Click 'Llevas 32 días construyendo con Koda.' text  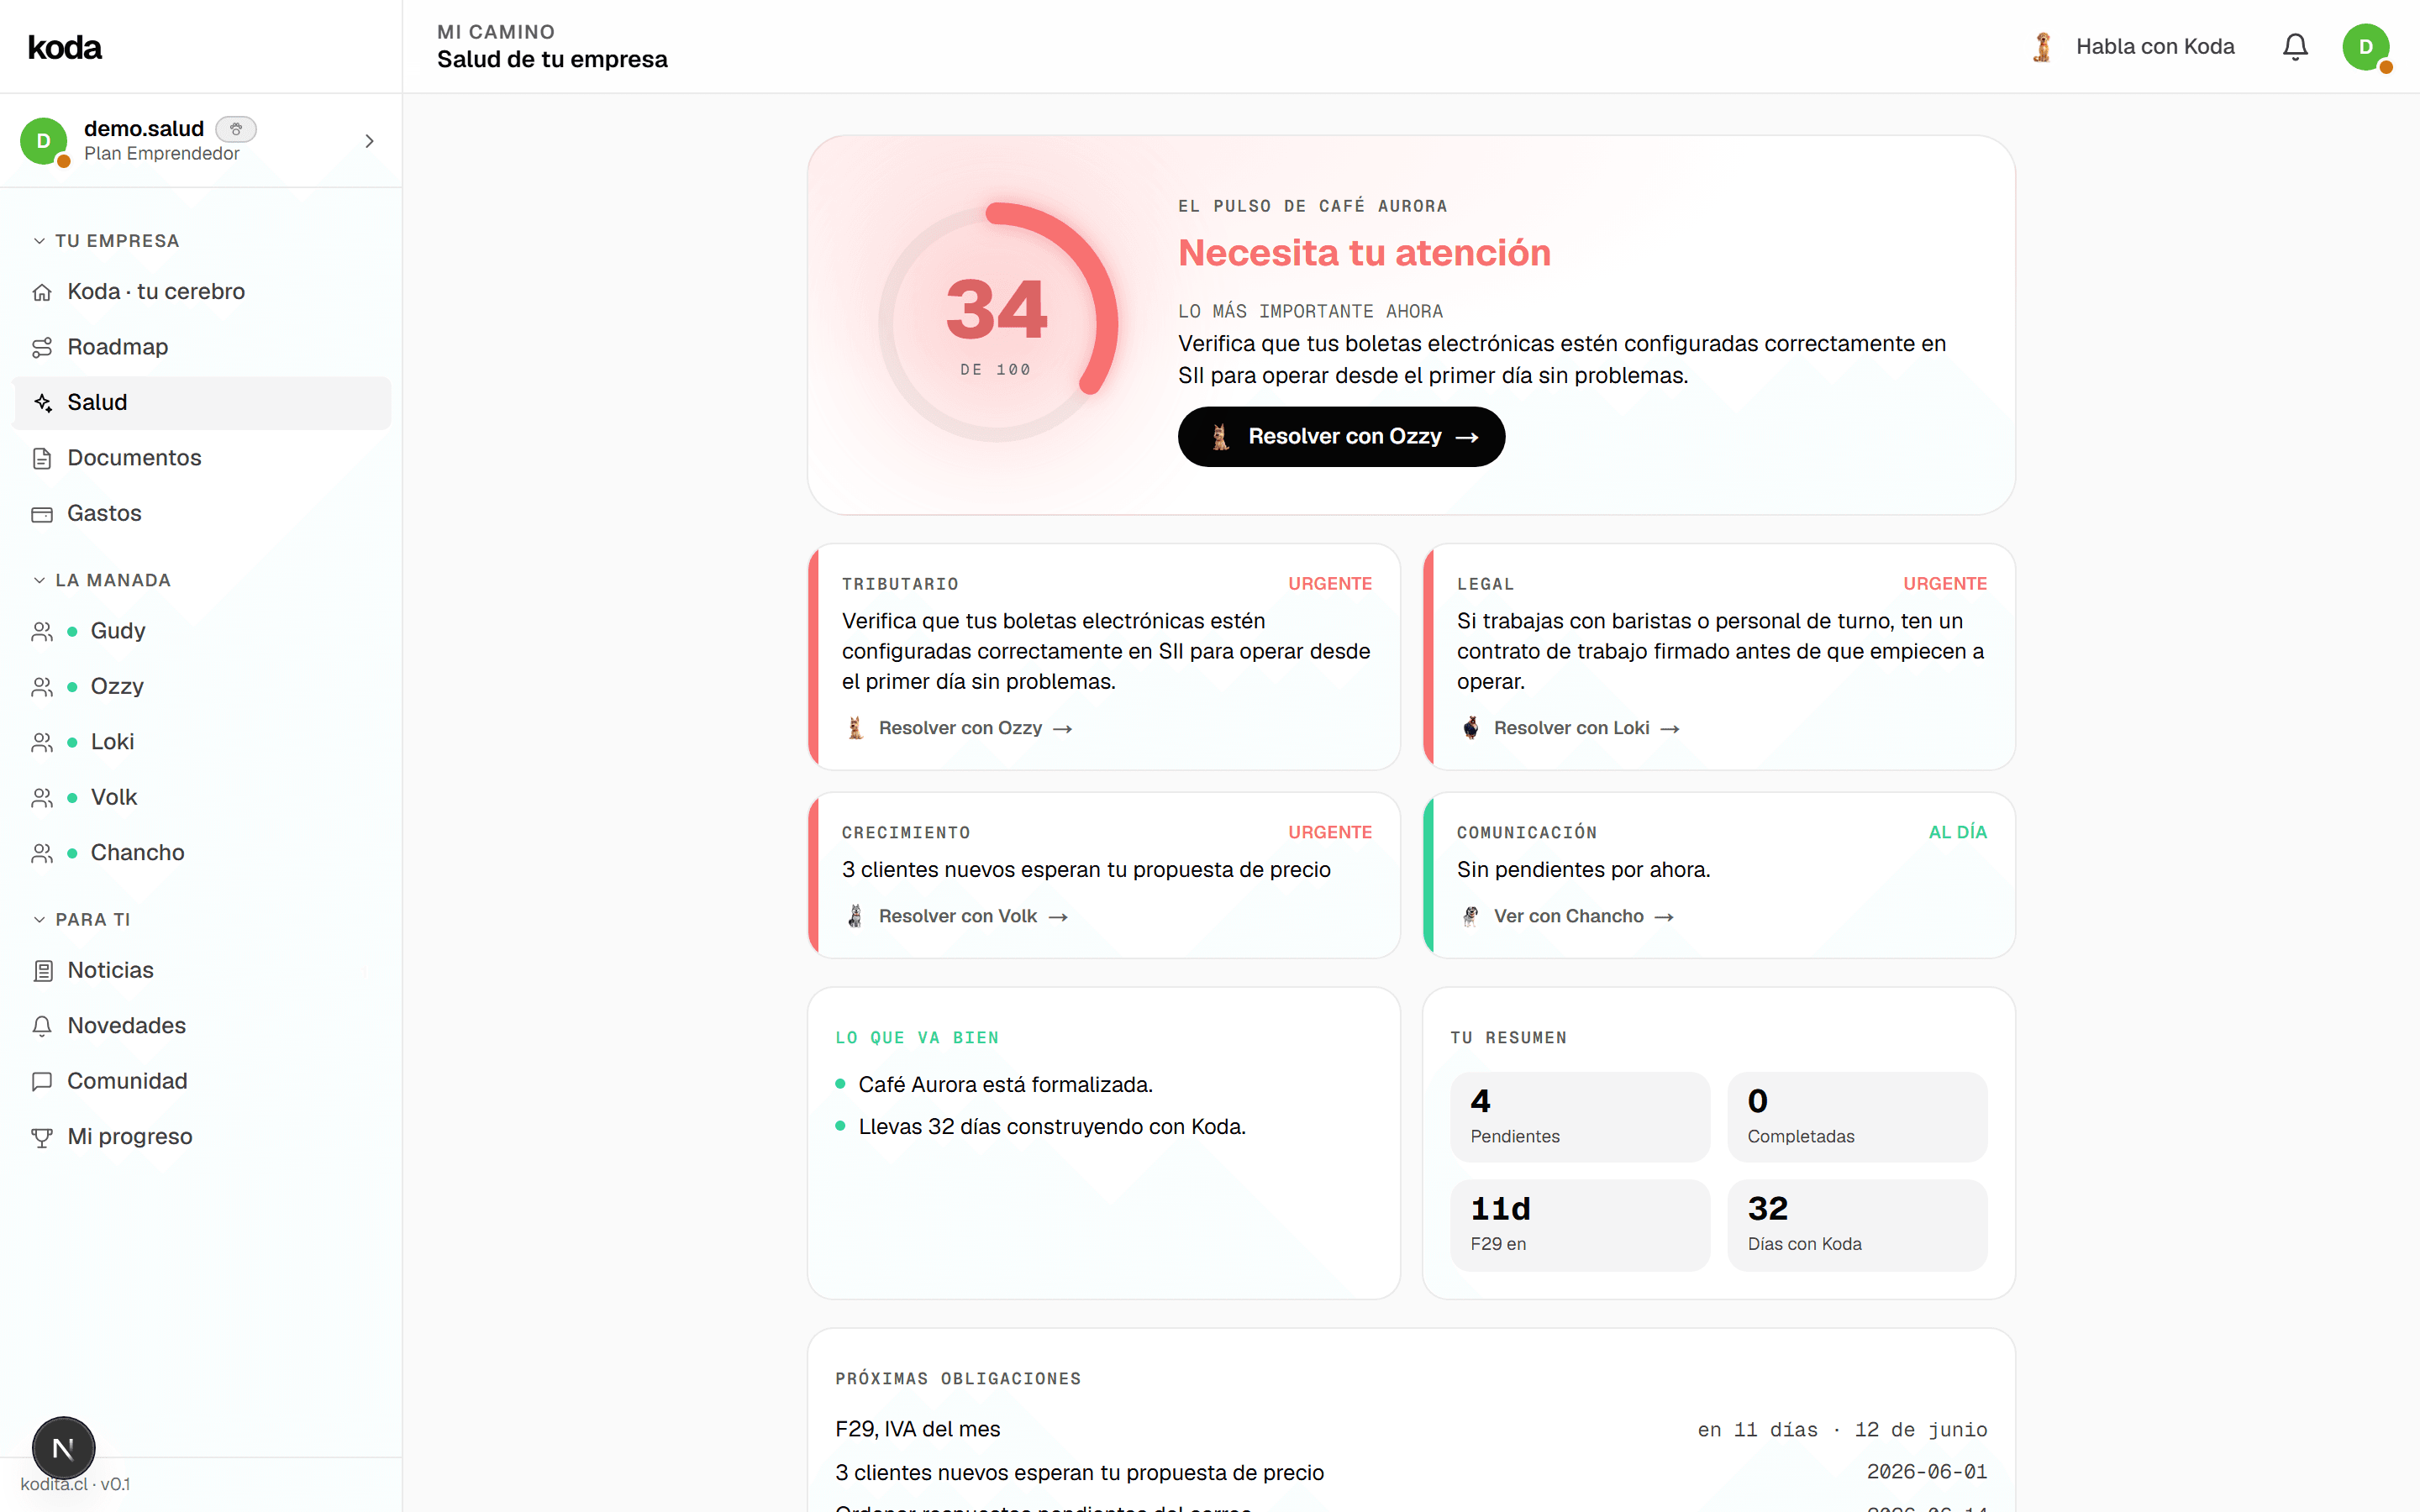click(x=1052, y=1127)
